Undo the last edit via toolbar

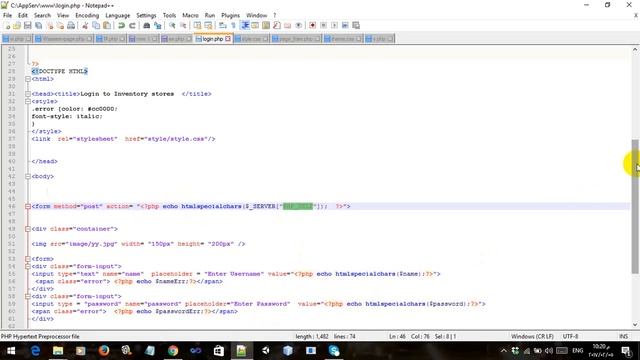[121, 25]
